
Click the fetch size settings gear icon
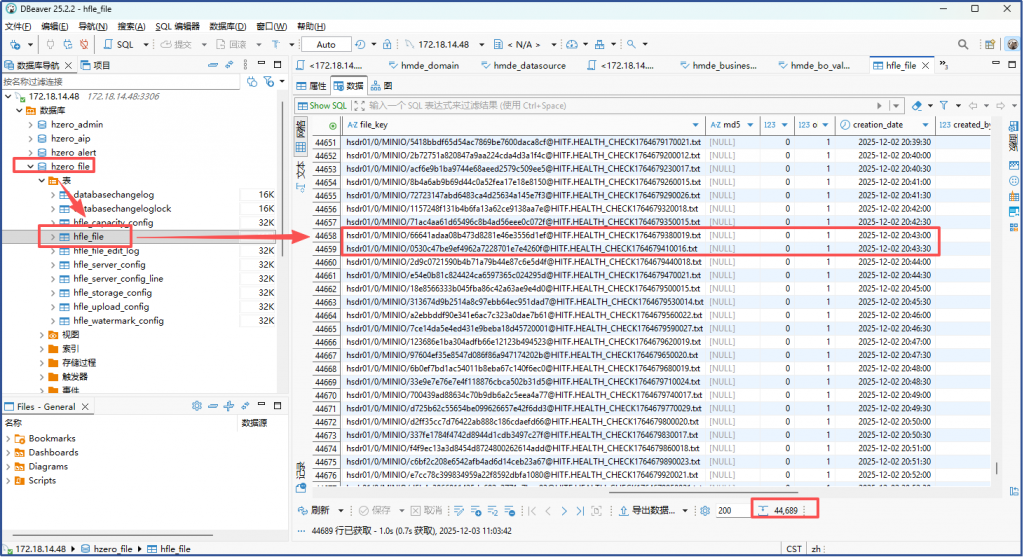(705, 510)
